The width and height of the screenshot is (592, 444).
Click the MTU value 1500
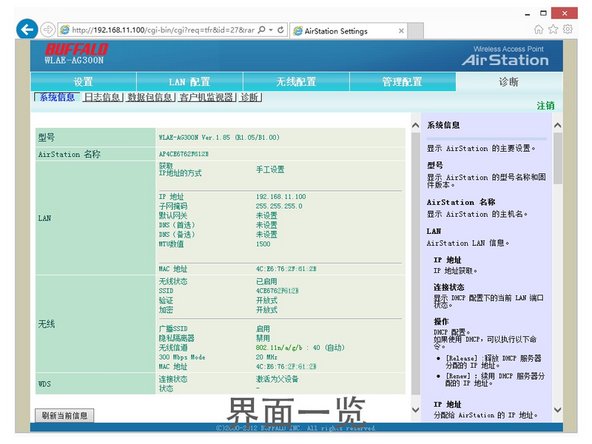click(263, 244)
